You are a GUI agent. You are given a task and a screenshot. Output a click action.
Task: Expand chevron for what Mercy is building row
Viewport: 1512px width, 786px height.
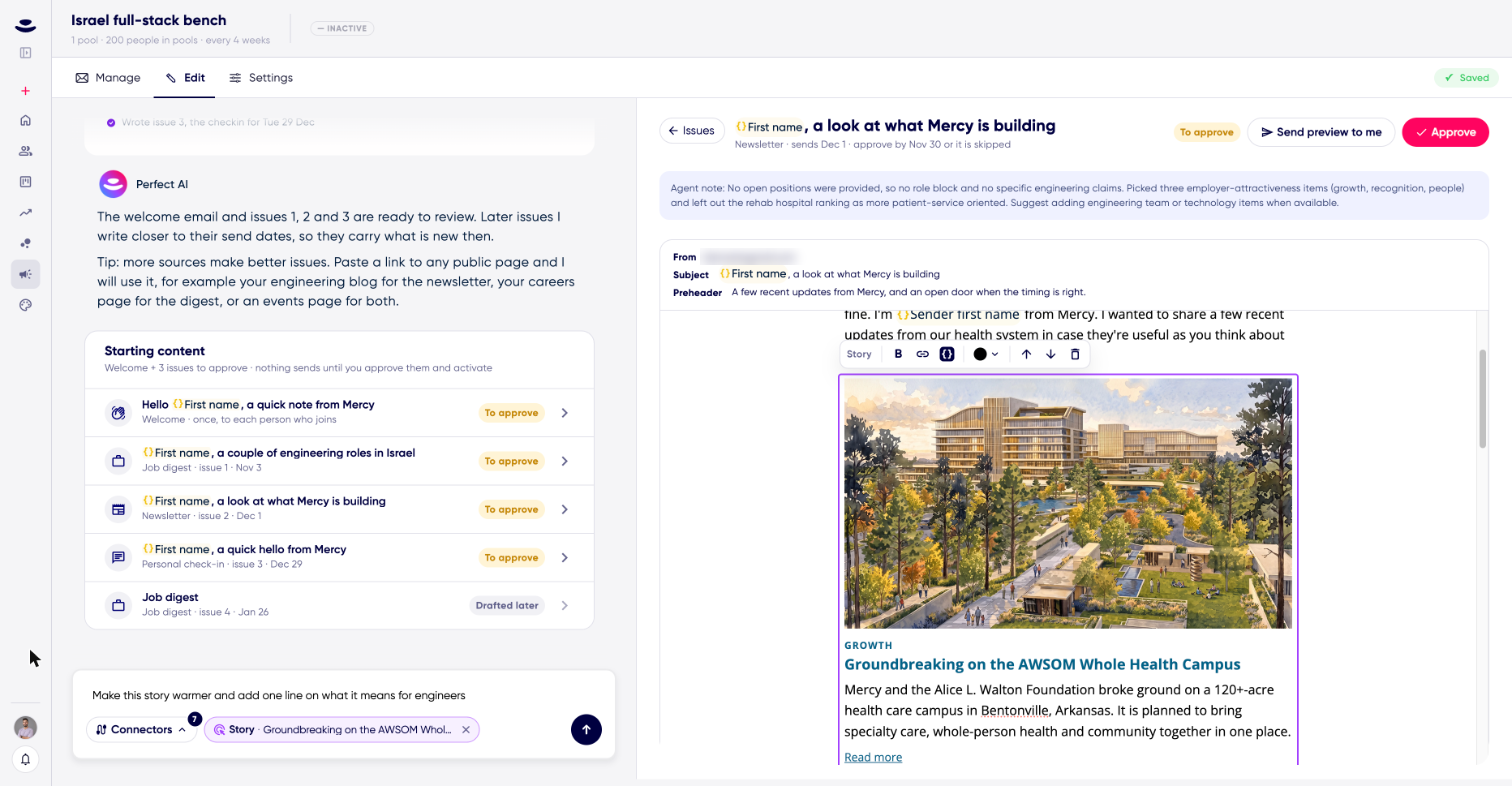[565, 509]
